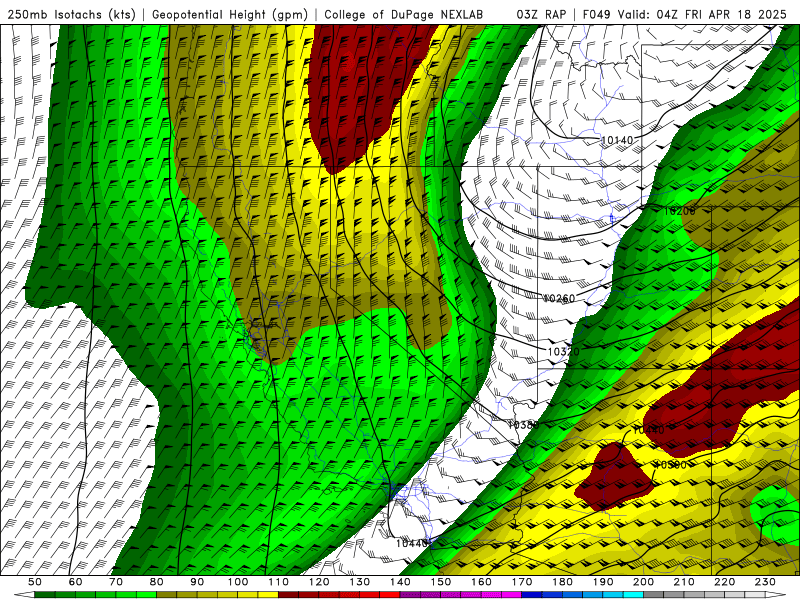Choose the 120 value on the legend

[x=319, y=582]
